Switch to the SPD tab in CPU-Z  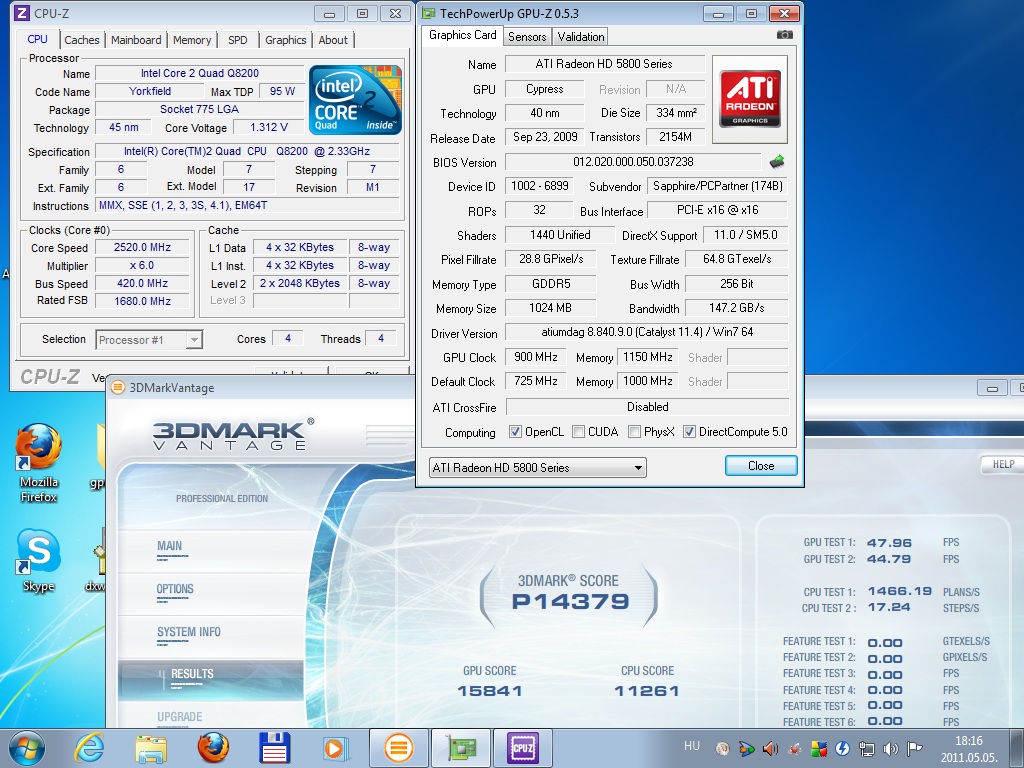click(238, 40)
